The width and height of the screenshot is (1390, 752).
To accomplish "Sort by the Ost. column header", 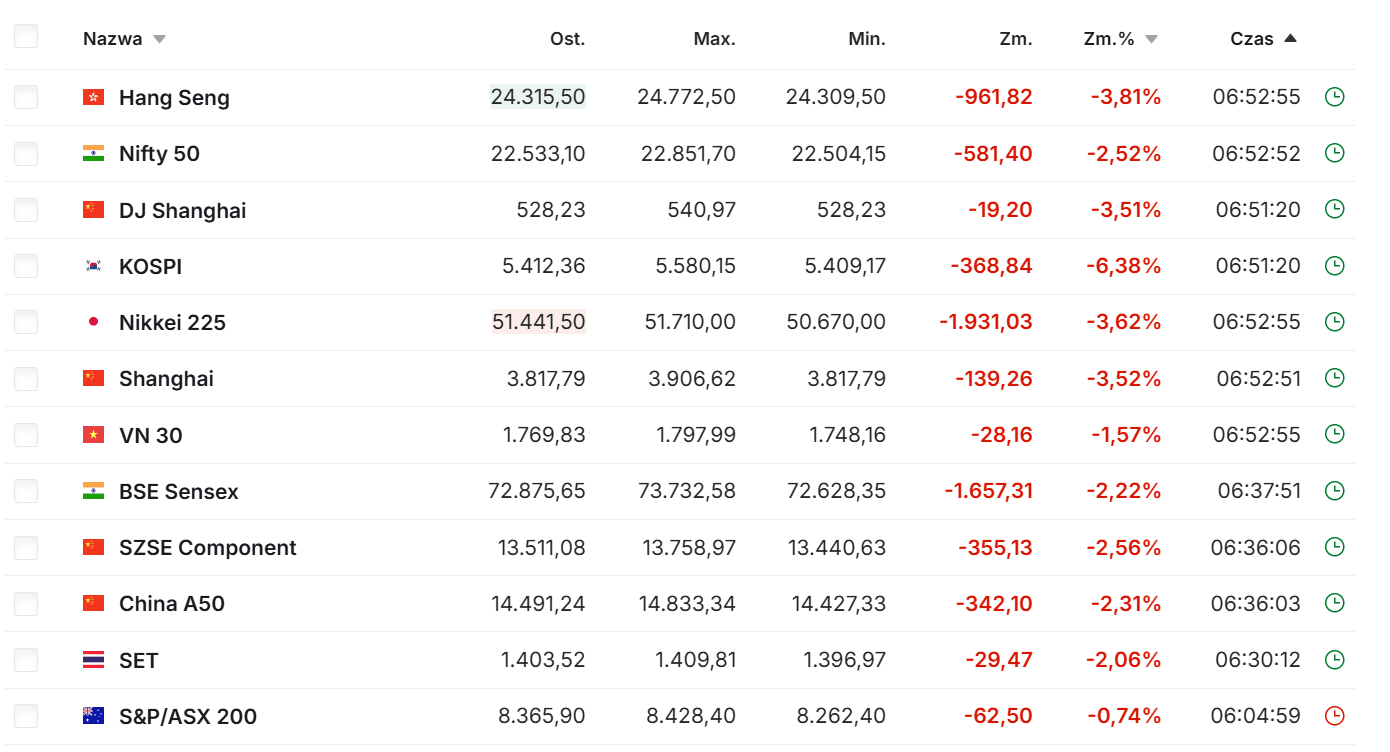I will click(x=567, y=39).
